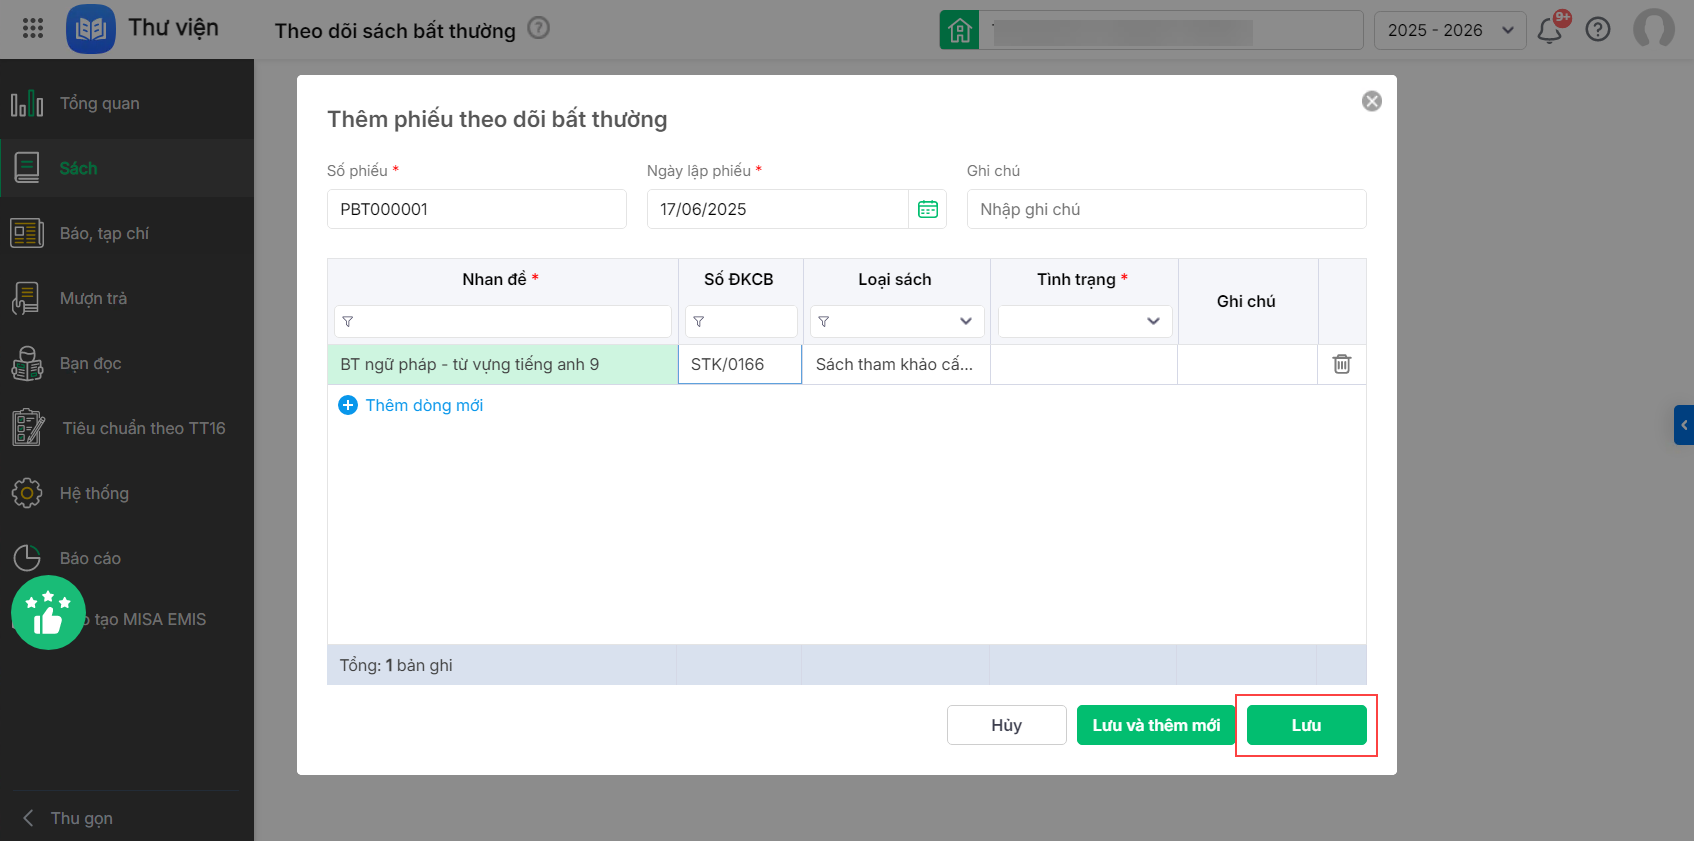Open the help question mark icon in the header
The height and width of the screenshot is (841, 1694).
(1598, 30)
